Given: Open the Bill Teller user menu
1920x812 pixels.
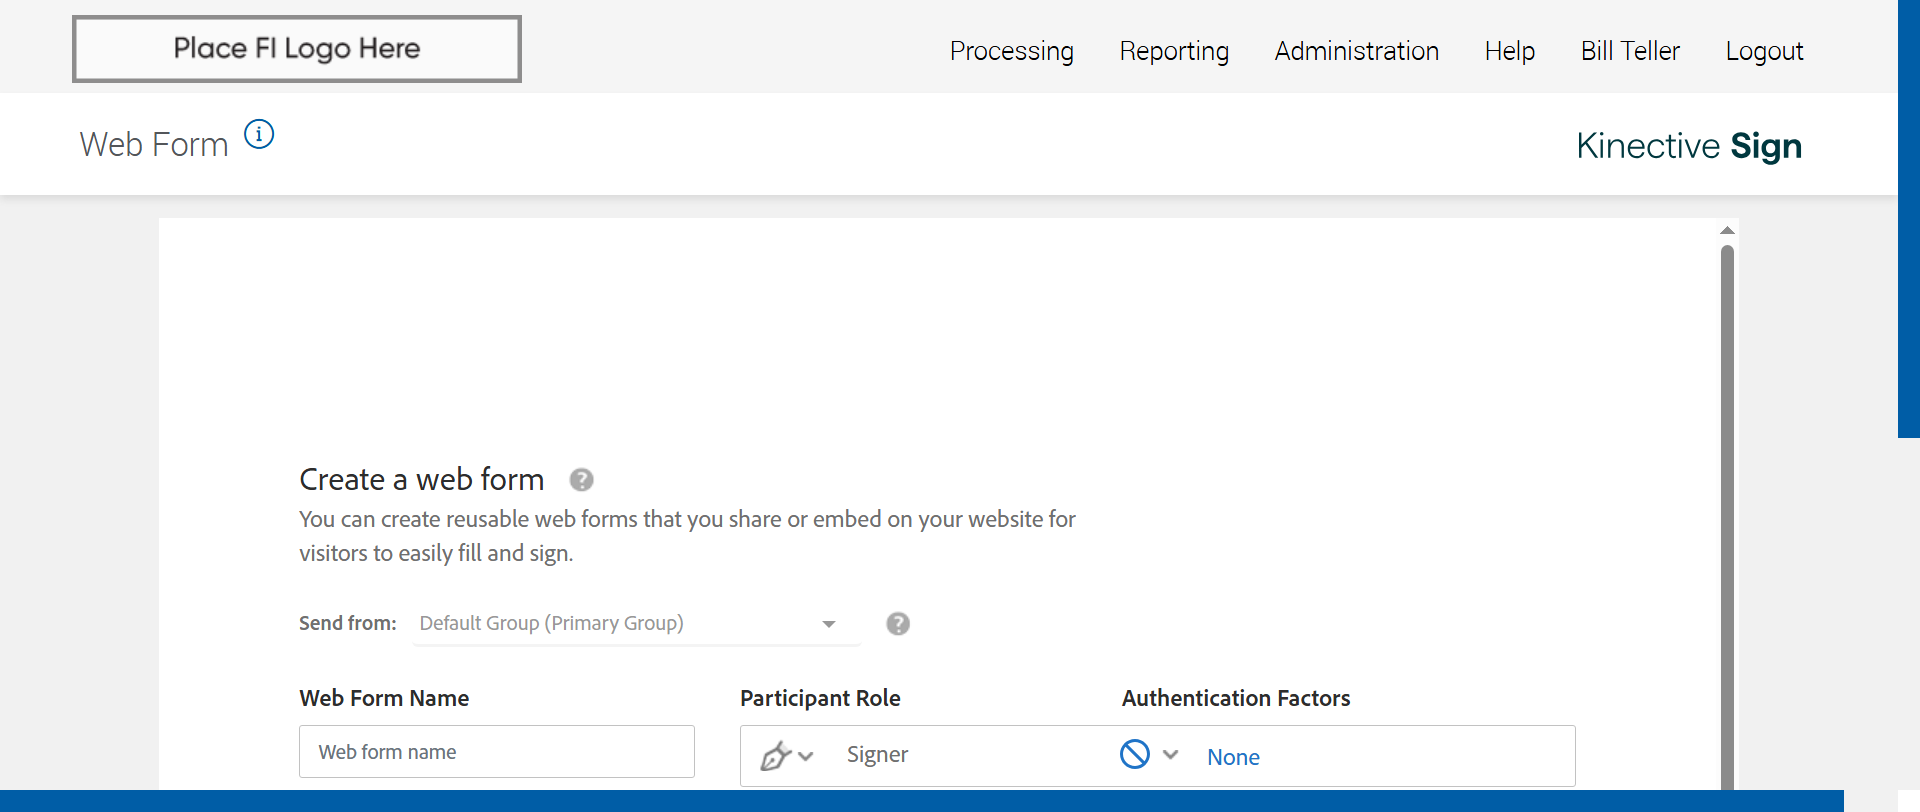Looking at the screenshot, I should pos(1630,51).
